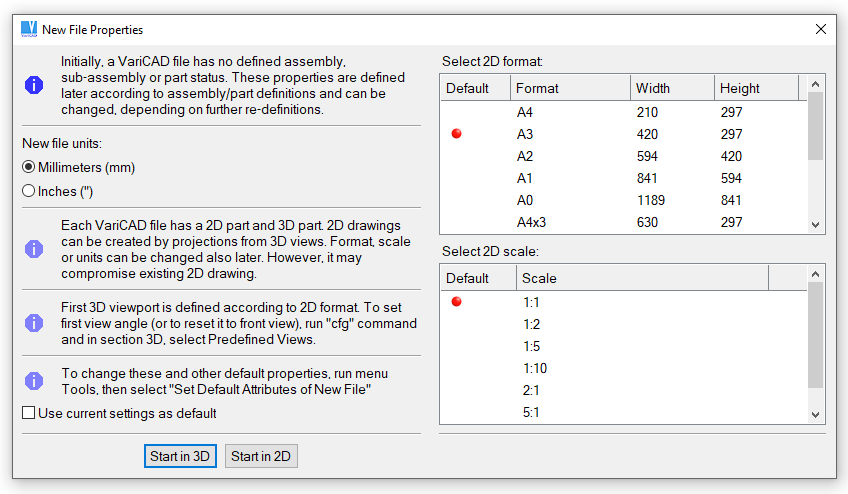
Task: Enable Use current settings as default
Action: pyautogui.click(x=29, y=413)
